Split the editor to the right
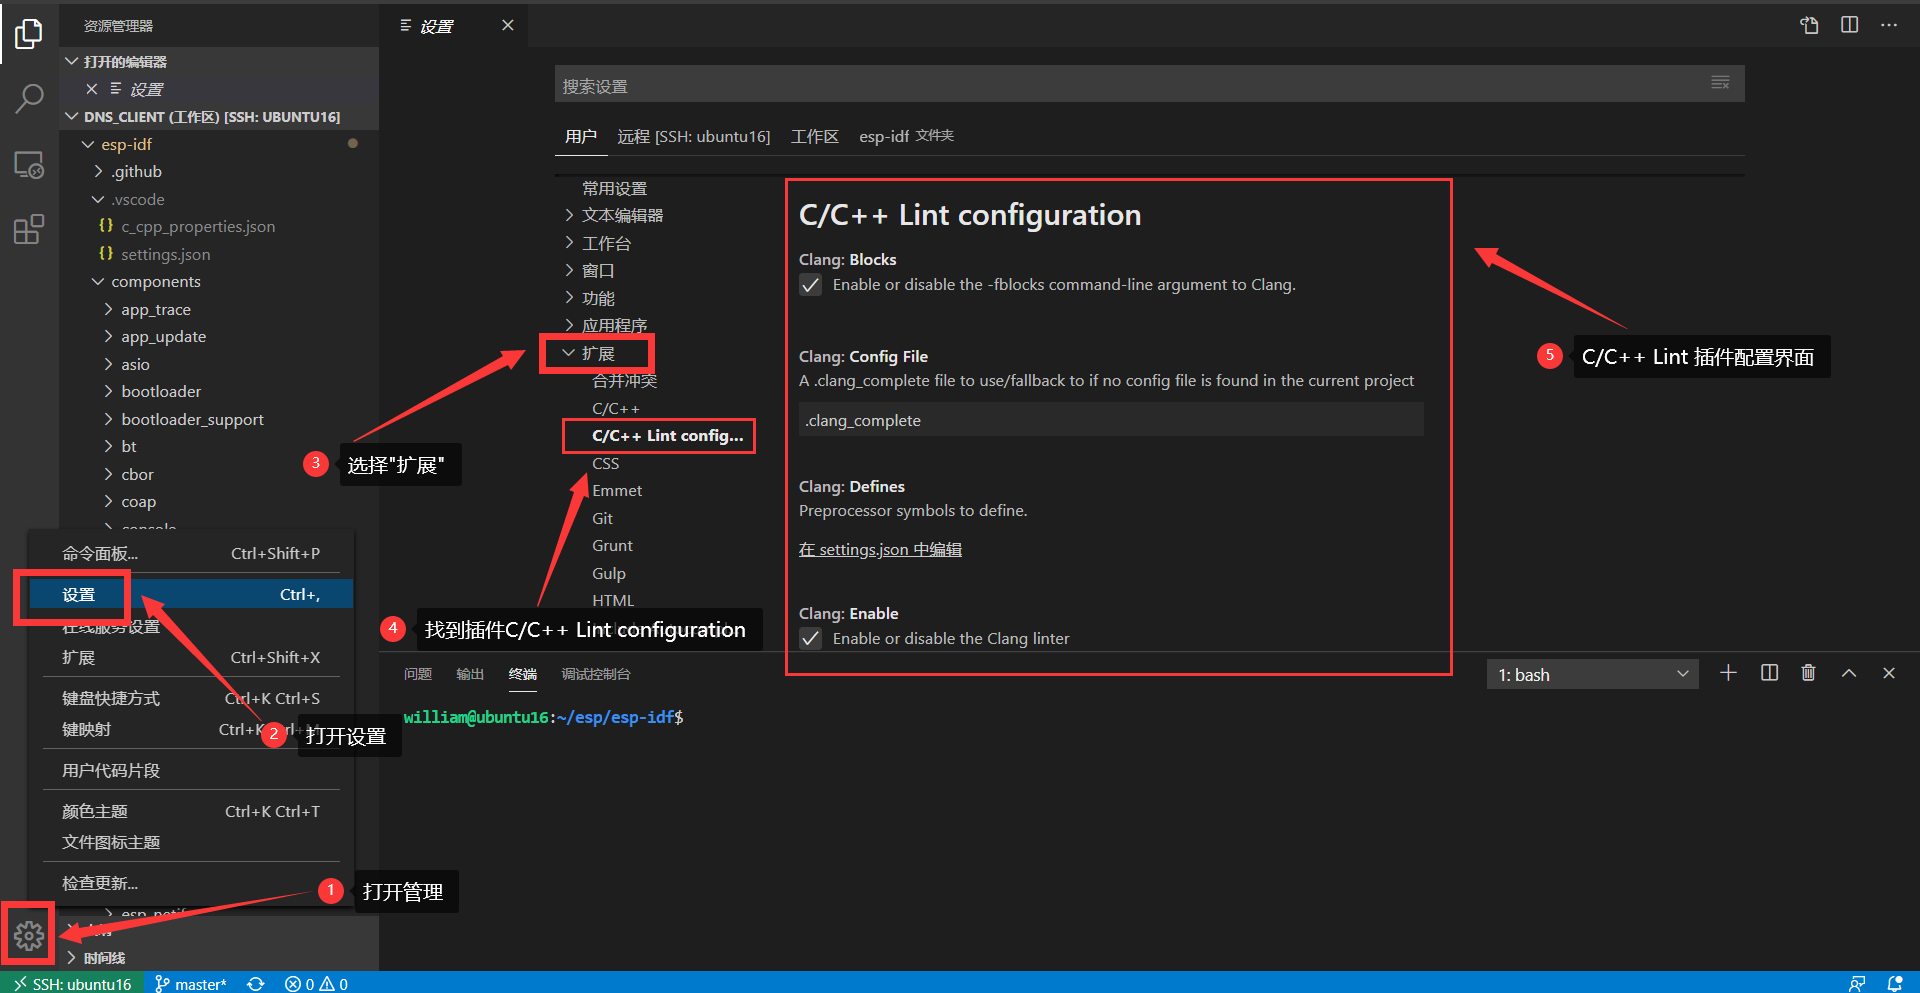 coord(1849,25)
